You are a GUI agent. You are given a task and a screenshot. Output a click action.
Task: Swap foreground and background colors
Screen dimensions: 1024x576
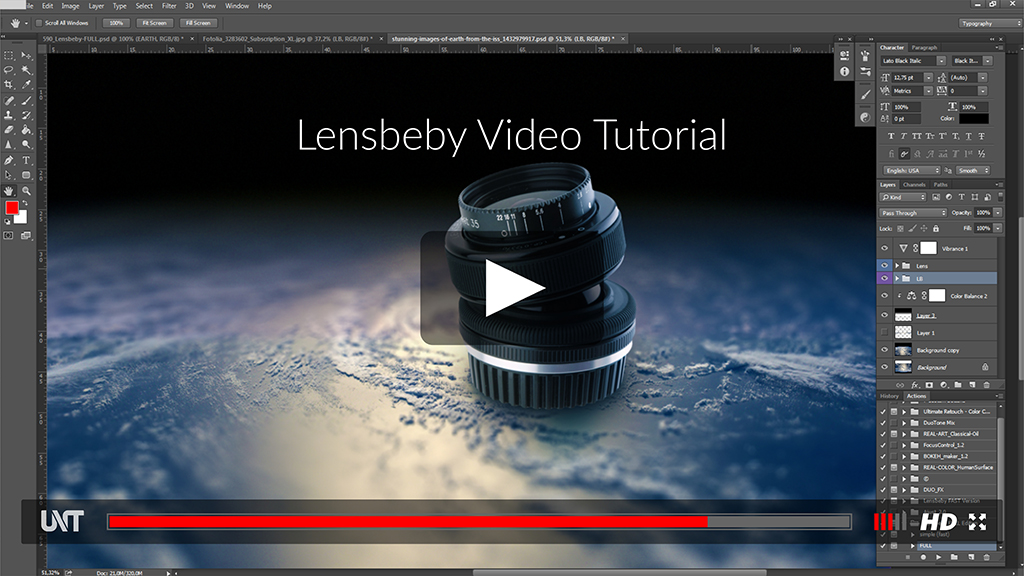[x=25, y=204]
